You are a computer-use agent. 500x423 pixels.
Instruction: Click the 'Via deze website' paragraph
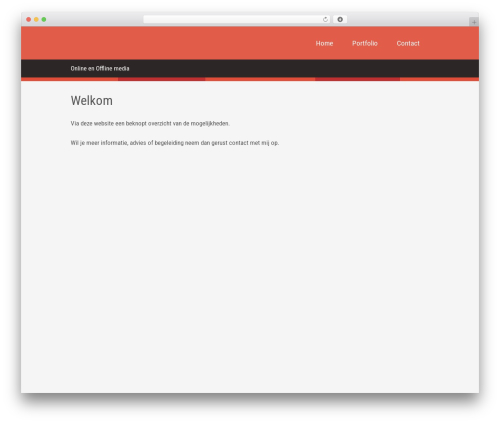click(x=150, y=123)
